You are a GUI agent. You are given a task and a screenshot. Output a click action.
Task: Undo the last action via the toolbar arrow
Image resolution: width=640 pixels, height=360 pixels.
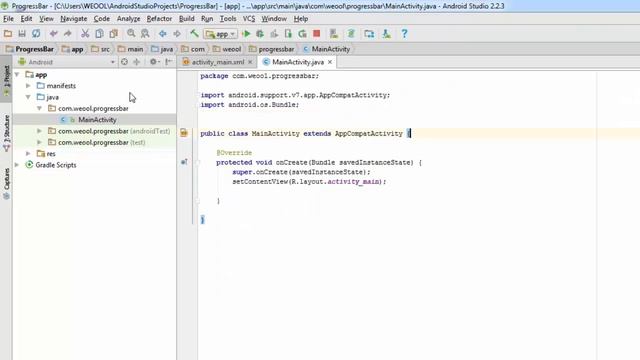(x=53, y=34)
